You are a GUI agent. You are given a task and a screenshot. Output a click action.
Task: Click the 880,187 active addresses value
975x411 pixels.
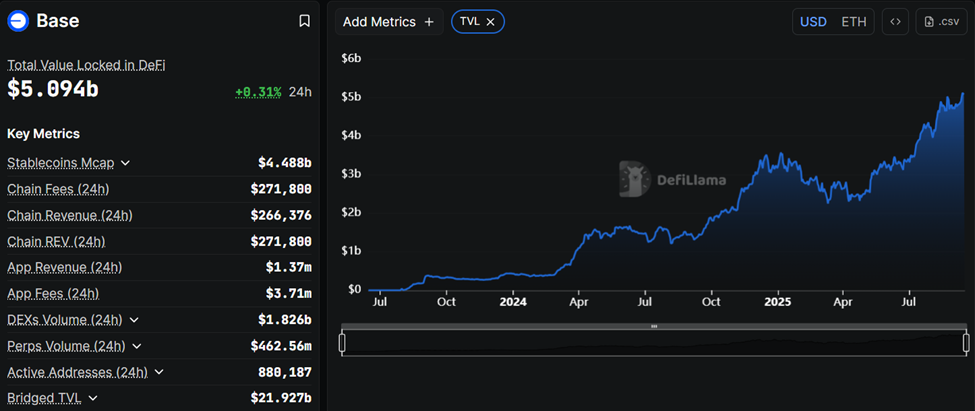285,372
